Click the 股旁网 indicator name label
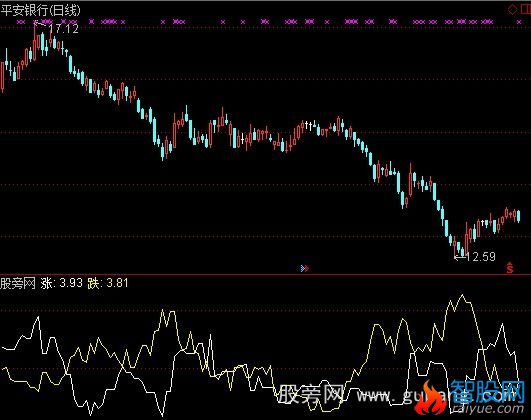This screenshot has height=420, width=531. [x=18, y=283]
